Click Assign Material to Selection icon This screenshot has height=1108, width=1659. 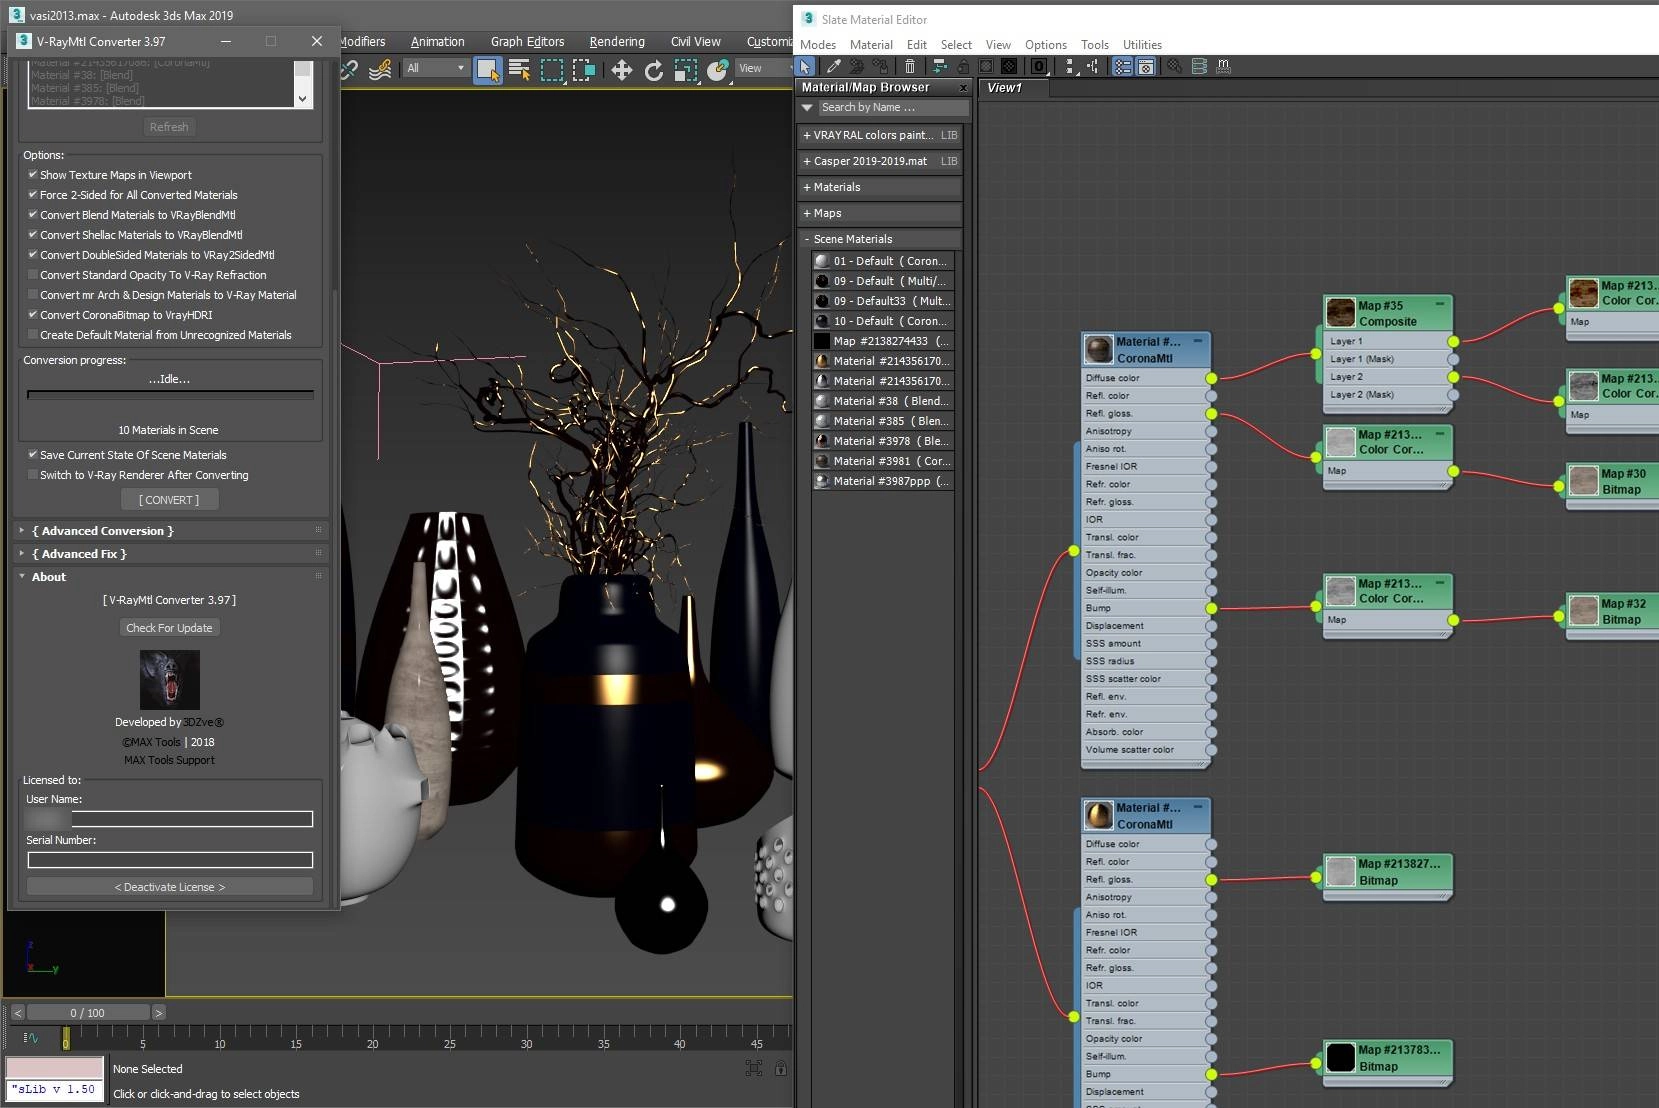point(880,67)
